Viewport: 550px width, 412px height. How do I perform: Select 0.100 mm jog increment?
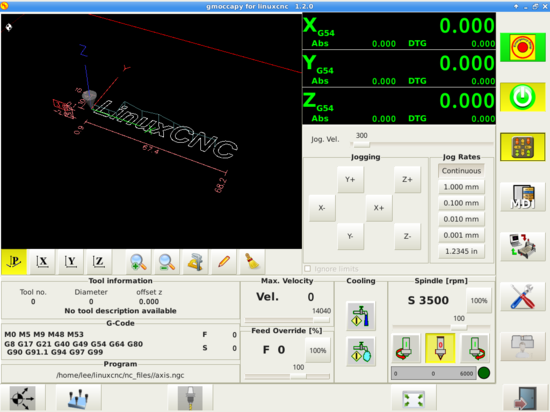461,203
